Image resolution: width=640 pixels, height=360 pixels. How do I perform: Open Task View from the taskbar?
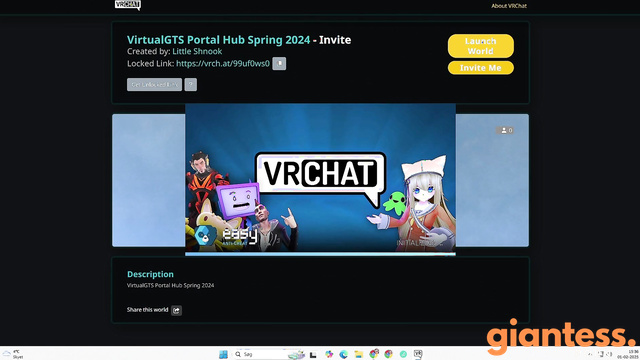click(x=313, y=355)
